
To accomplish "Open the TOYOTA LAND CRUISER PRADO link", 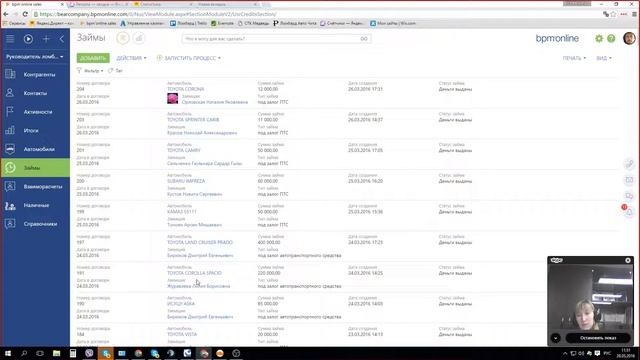I will pos(200,242).
